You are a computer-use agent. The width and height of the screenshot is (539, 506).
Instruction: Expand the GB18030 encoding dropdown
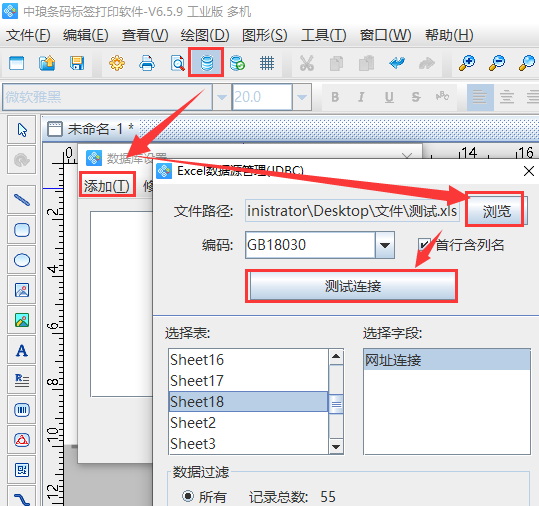[x=385, y=245]
